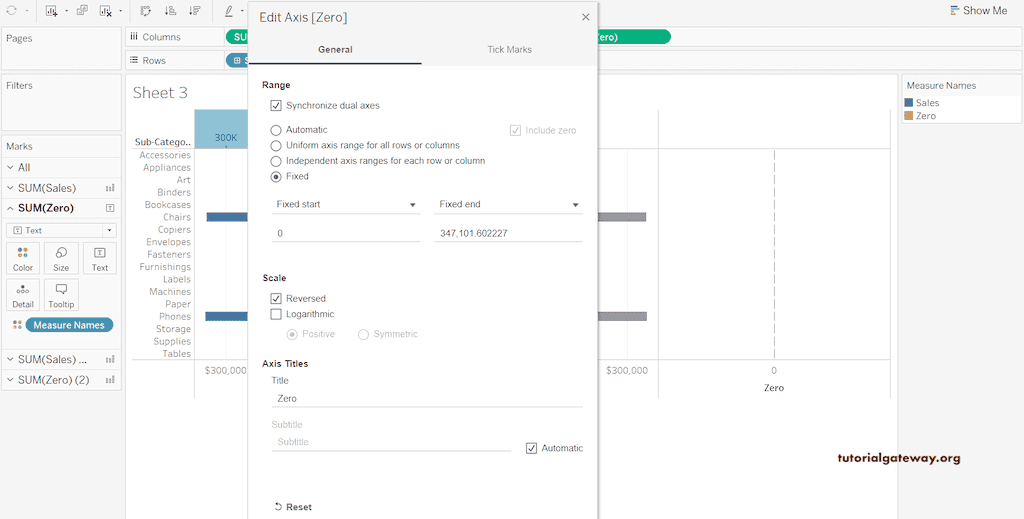The image size is (1024, 519).
Task: Open the Fixed end dropdown
Action: click(508, 204)
